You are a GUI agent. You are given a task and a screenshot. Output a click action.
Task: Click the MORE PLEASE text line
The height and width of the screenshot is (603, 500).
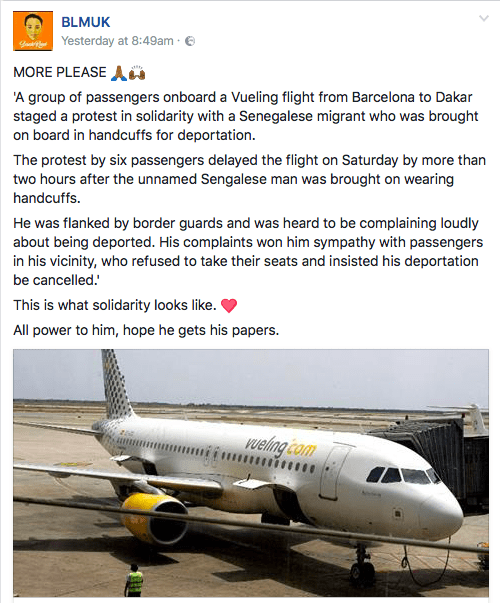coord(60,73)
